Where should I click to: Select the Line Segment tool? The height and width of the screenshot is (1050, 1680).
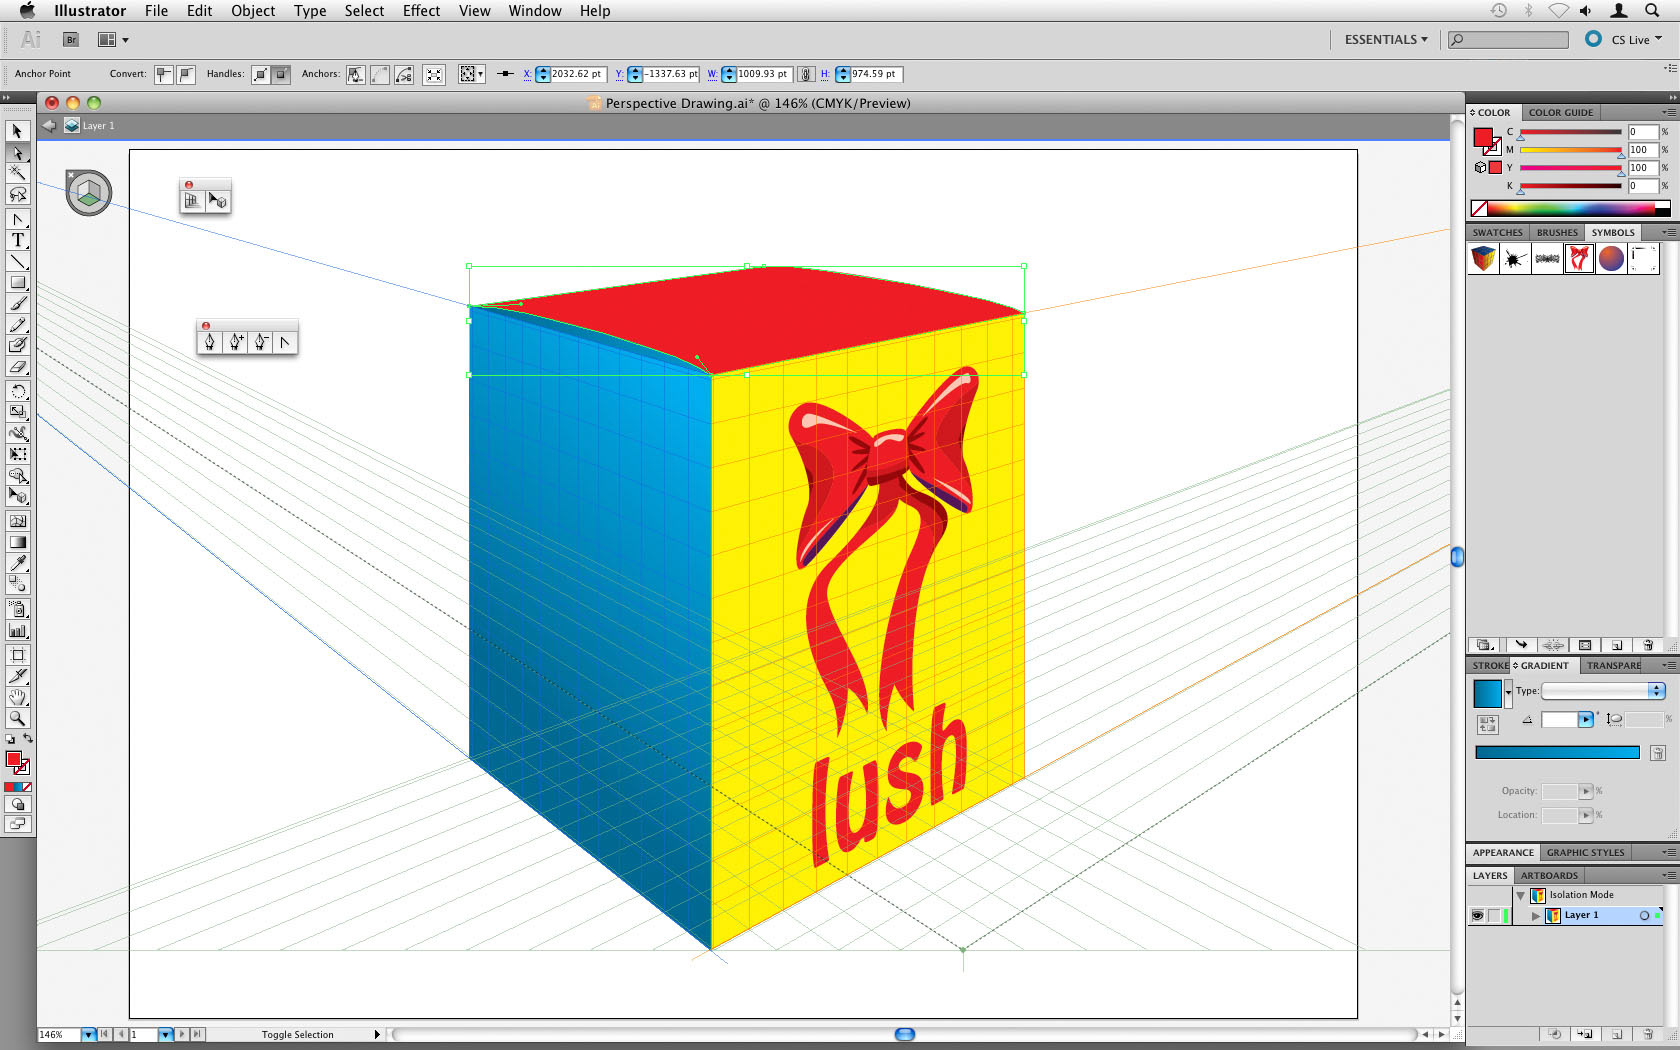click(x=17, y=261)
